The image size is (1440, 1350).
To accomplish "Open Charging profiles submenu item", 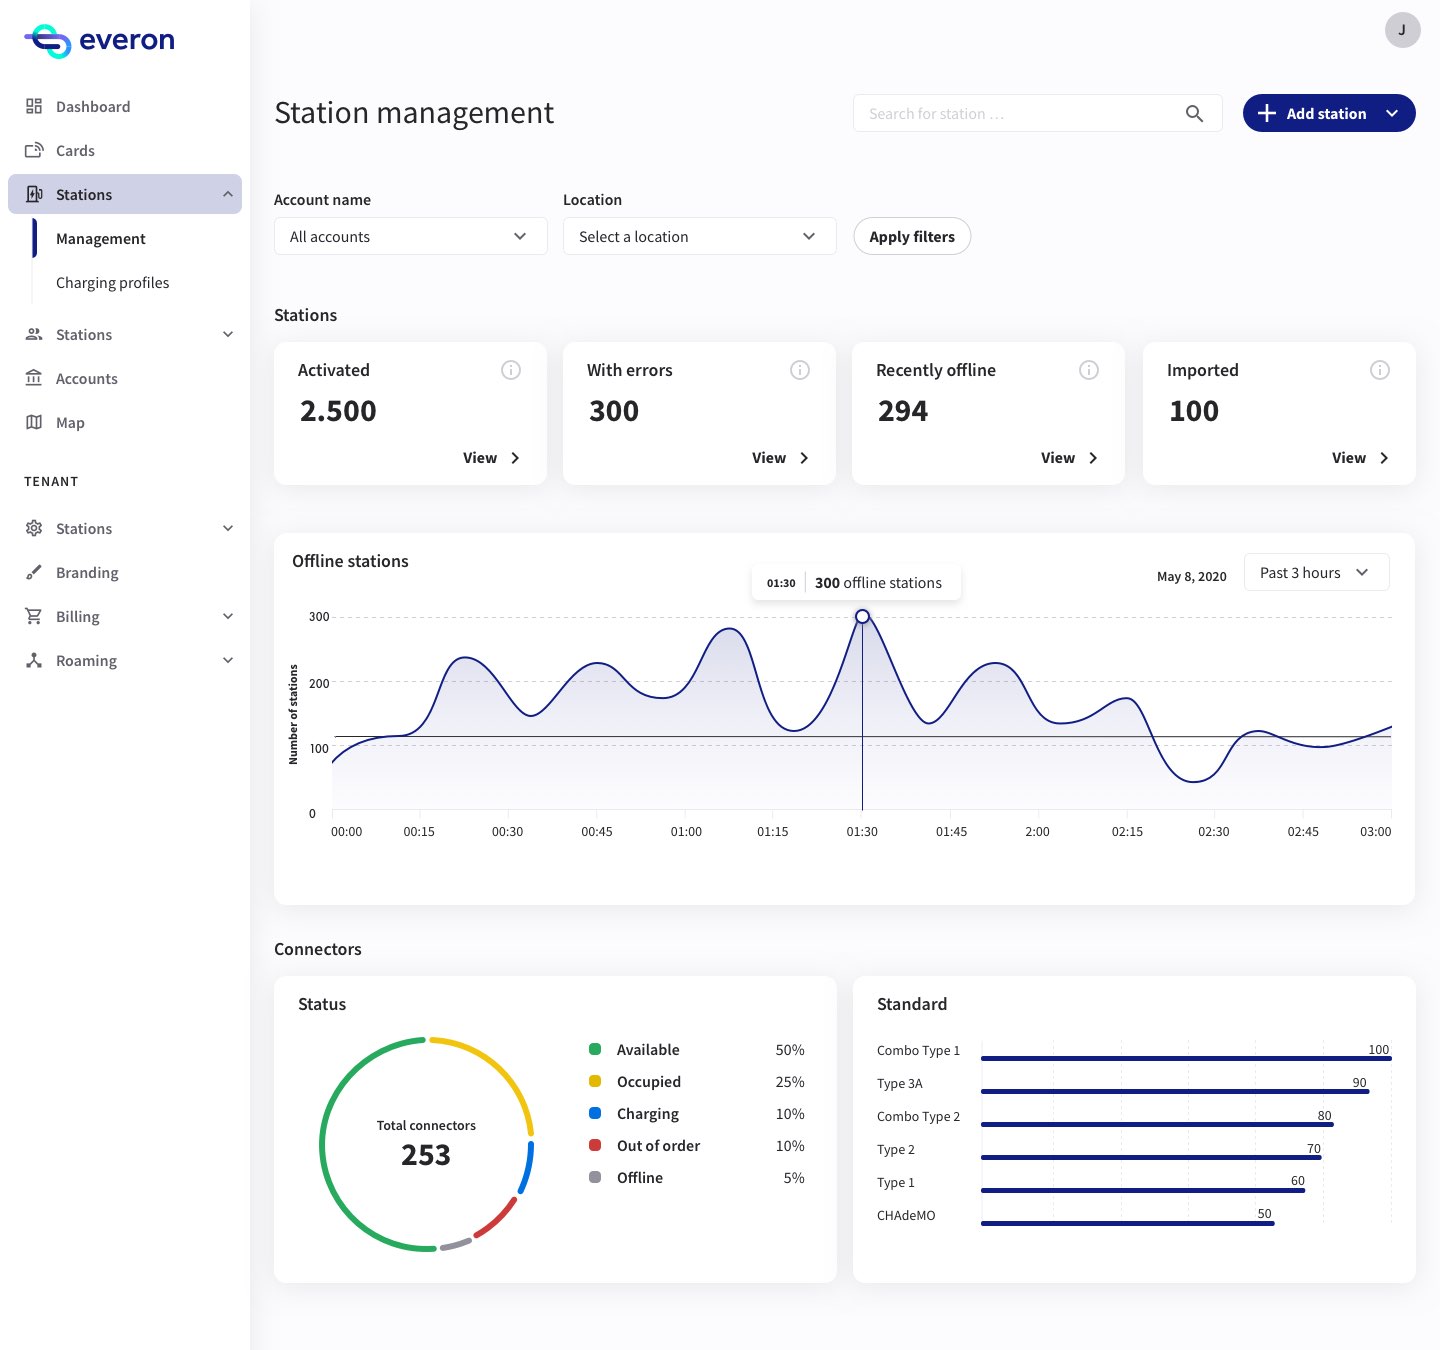I will click(113, 282).
